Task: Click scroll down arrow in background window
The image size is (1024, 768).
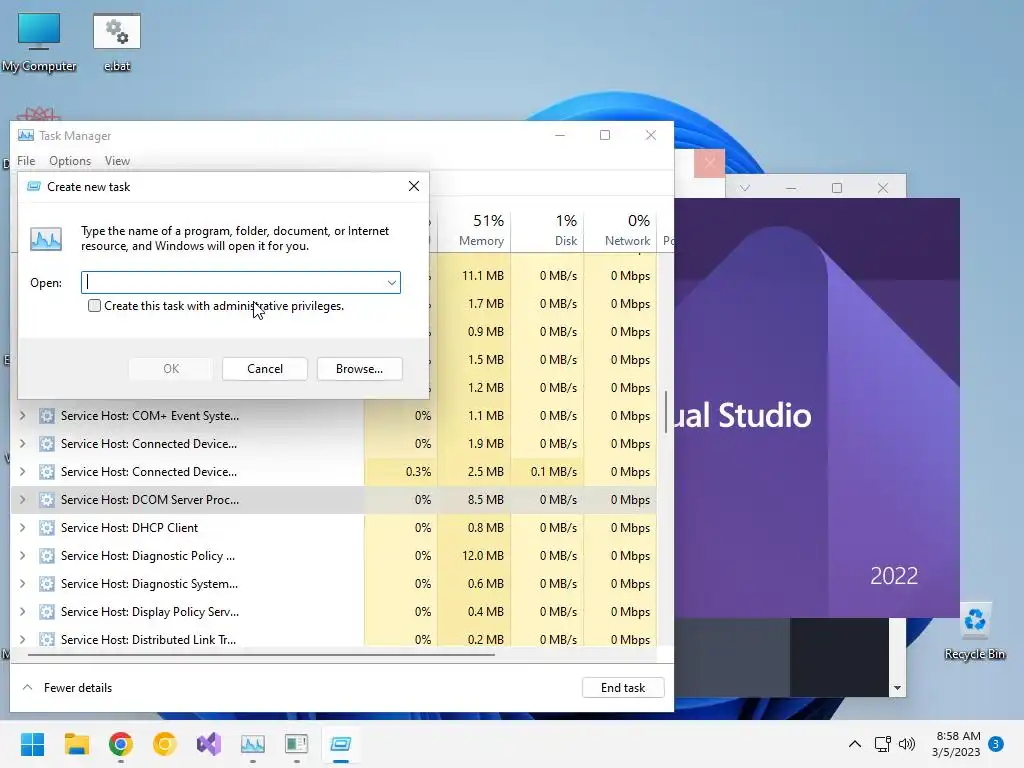Action: click(x=897, y=688)
